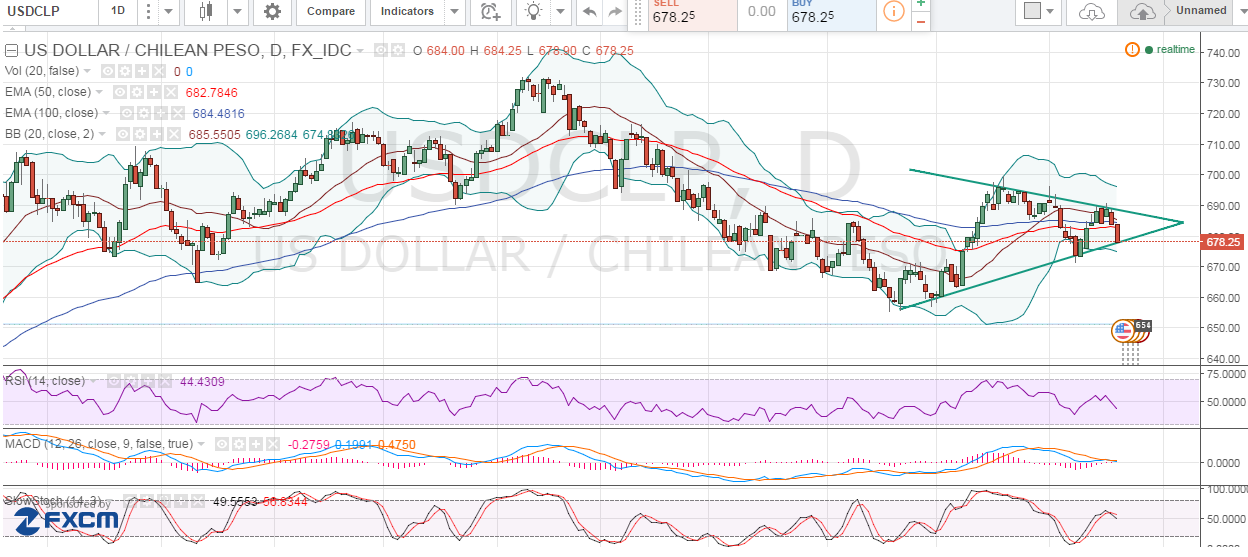Add plus option on BB (20, close, 2) row

click(x=157, y=134)
